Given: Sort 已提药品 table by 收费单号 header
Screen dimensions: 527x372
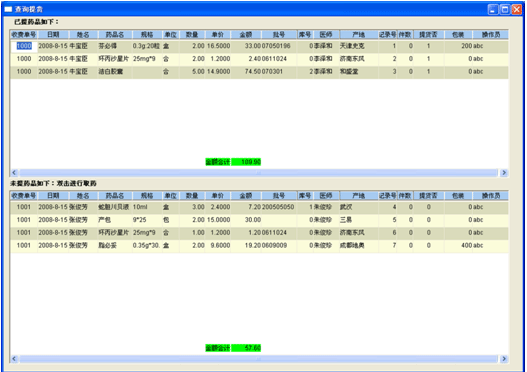Looking at the screenshot, I should [x=24, y=34].
